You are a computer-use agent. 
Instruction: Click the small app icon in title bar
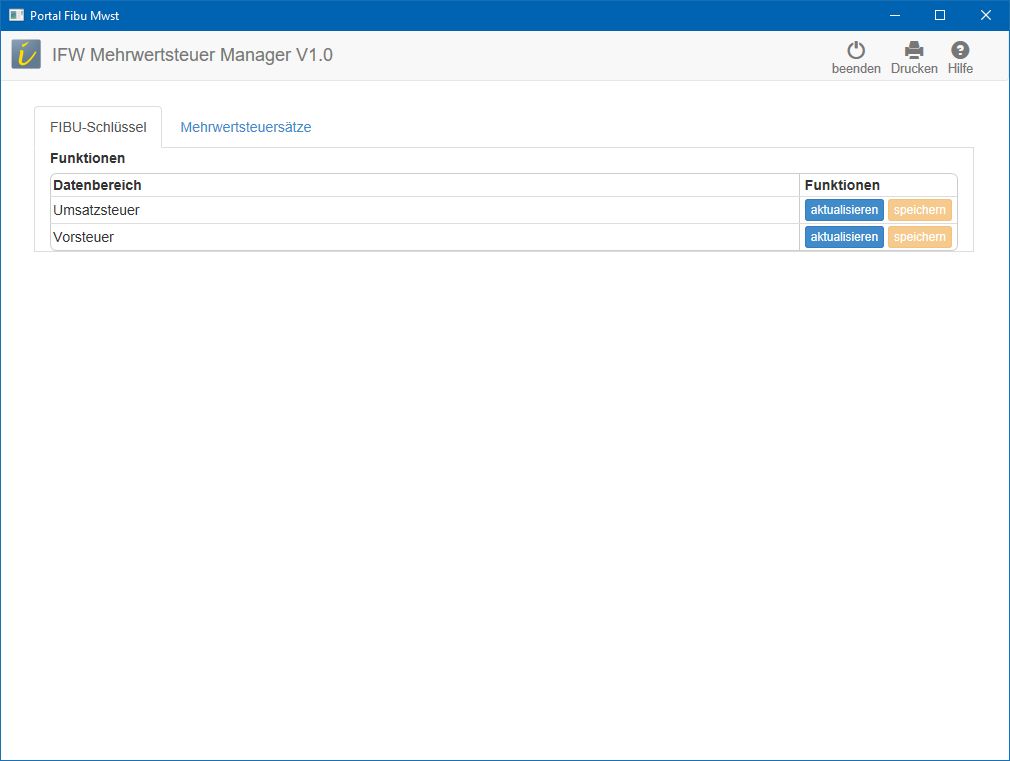pyautogui.click(x=16, y=15)
